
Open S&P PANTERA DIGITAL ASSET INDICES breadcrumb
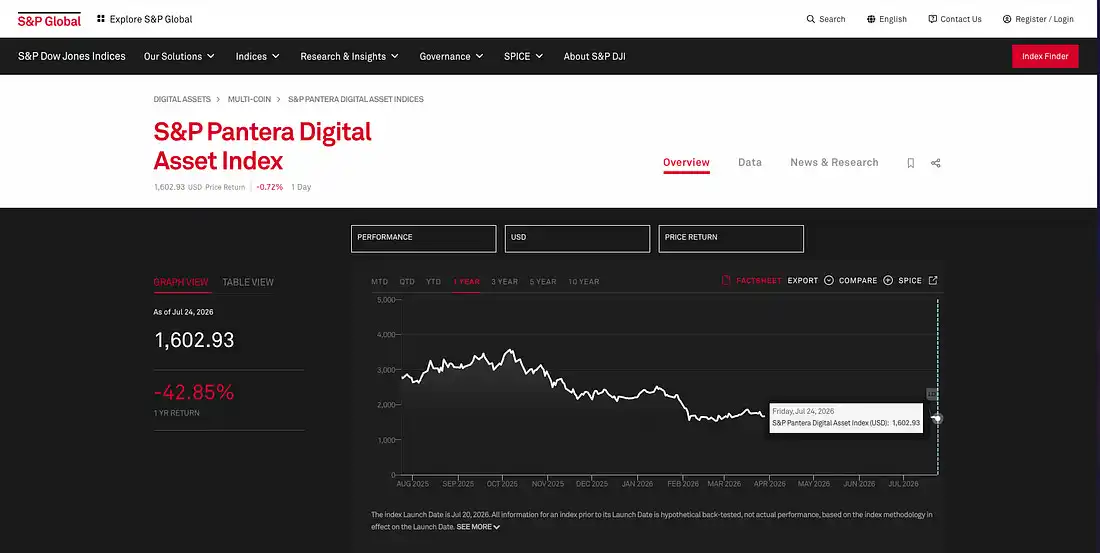[x=356, y=99]
